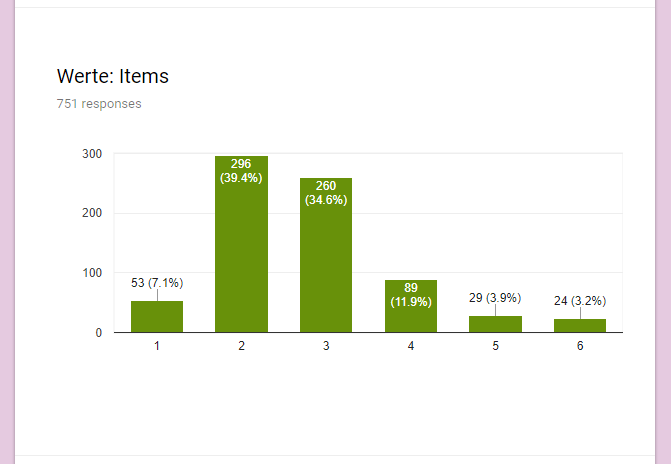Select the tallest bar showing 296 responses
The width and height of the screenshot is (671, 464).
click(241, 244)
